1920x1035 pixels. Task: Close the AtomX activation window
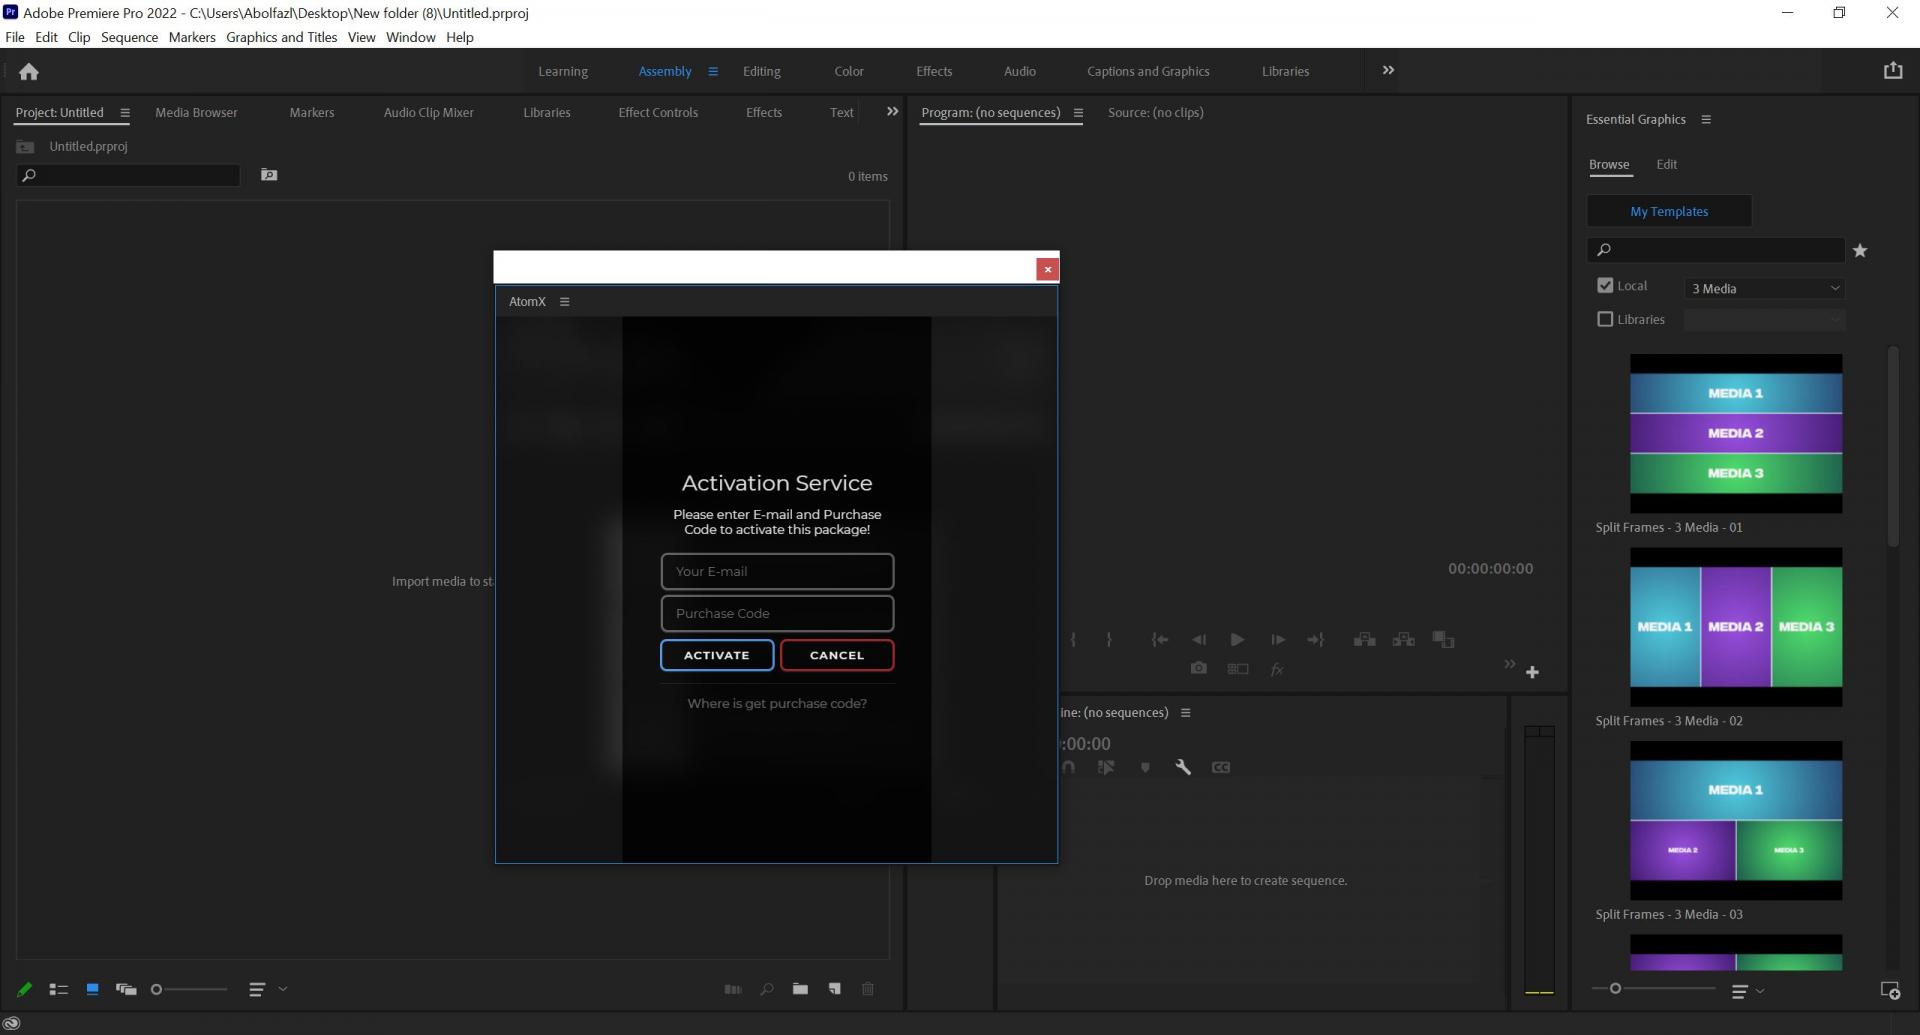[x=1047, y=269]
